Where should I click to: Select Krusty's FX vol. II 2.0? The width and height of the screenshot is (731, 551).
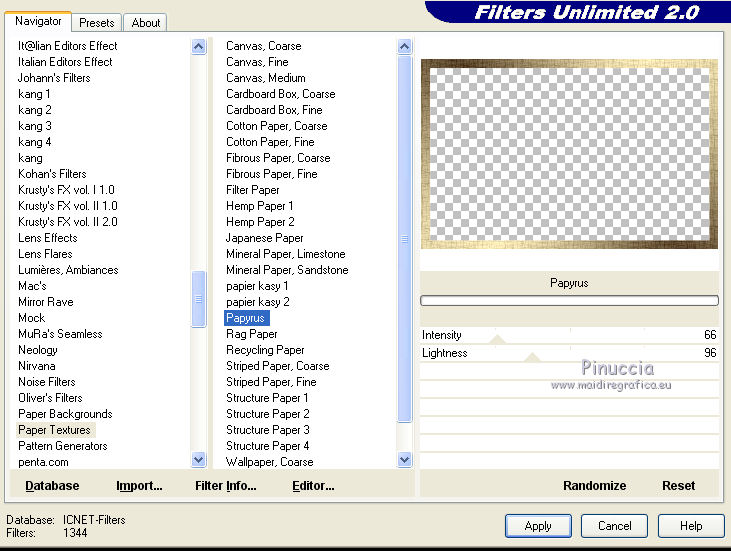(x=68, y=222)
